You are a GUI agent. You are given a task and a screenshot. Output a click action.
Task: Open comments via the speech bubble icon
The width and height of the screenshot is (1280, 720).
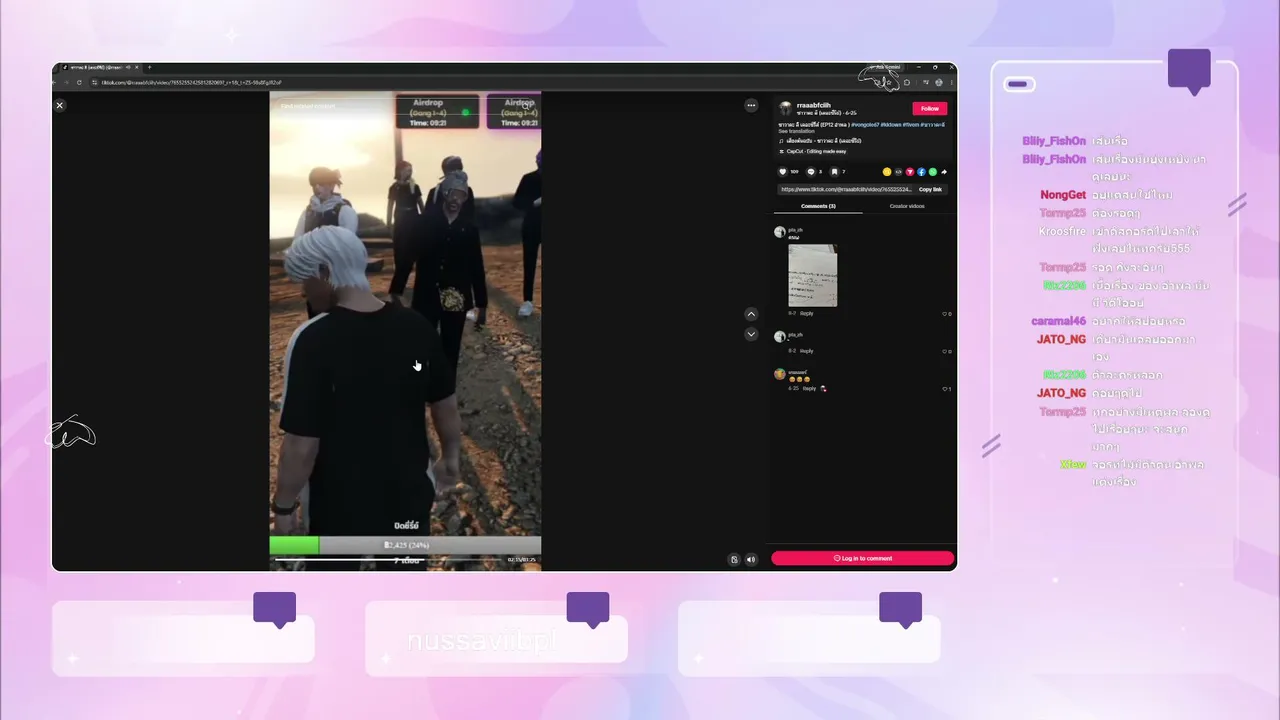coord(811,172)
